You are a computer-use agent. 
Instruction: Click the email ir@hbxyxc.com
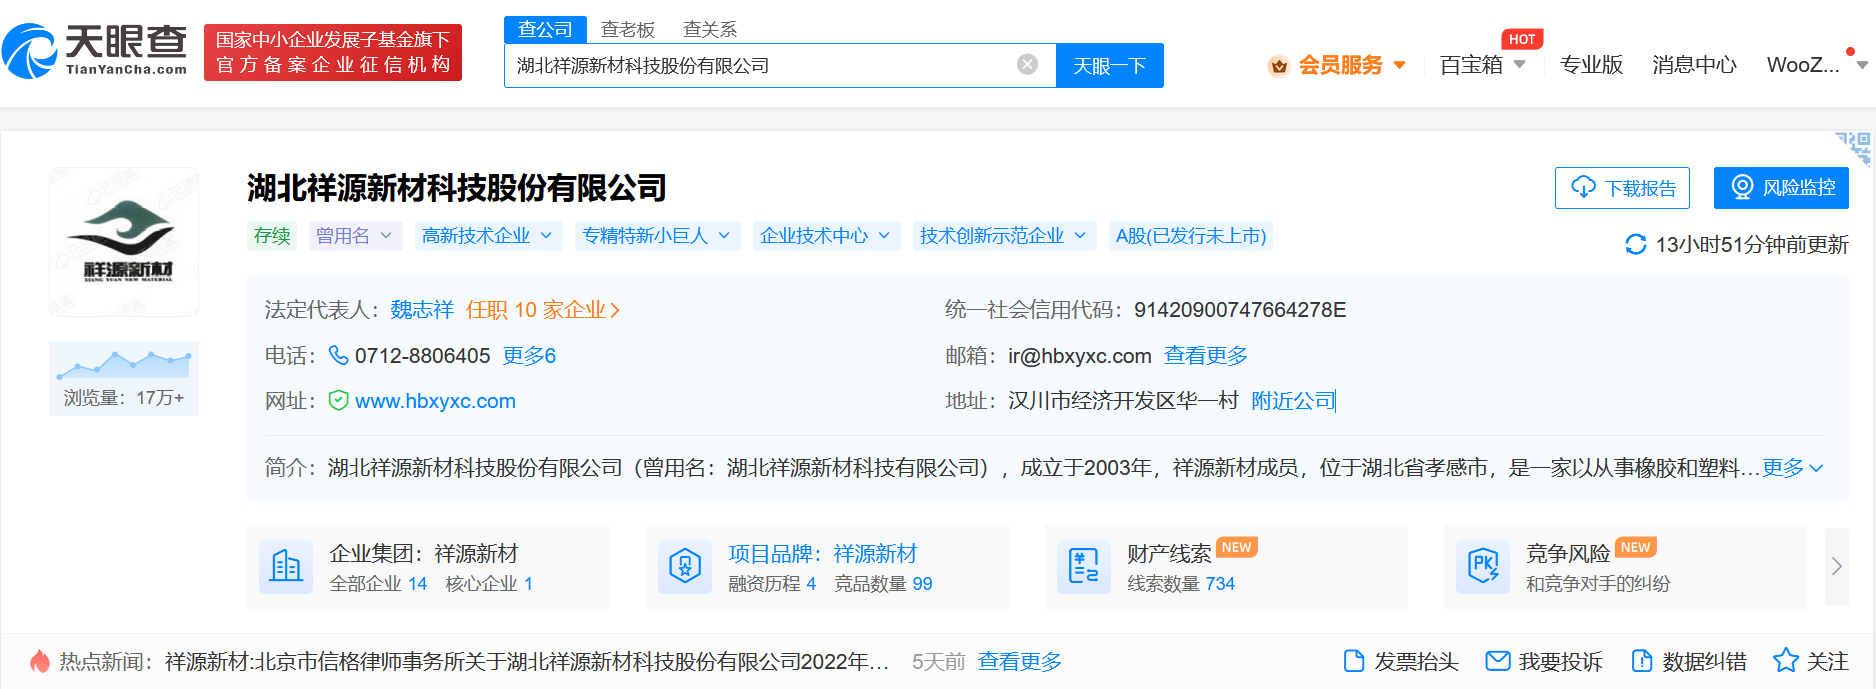(1079, 356)
